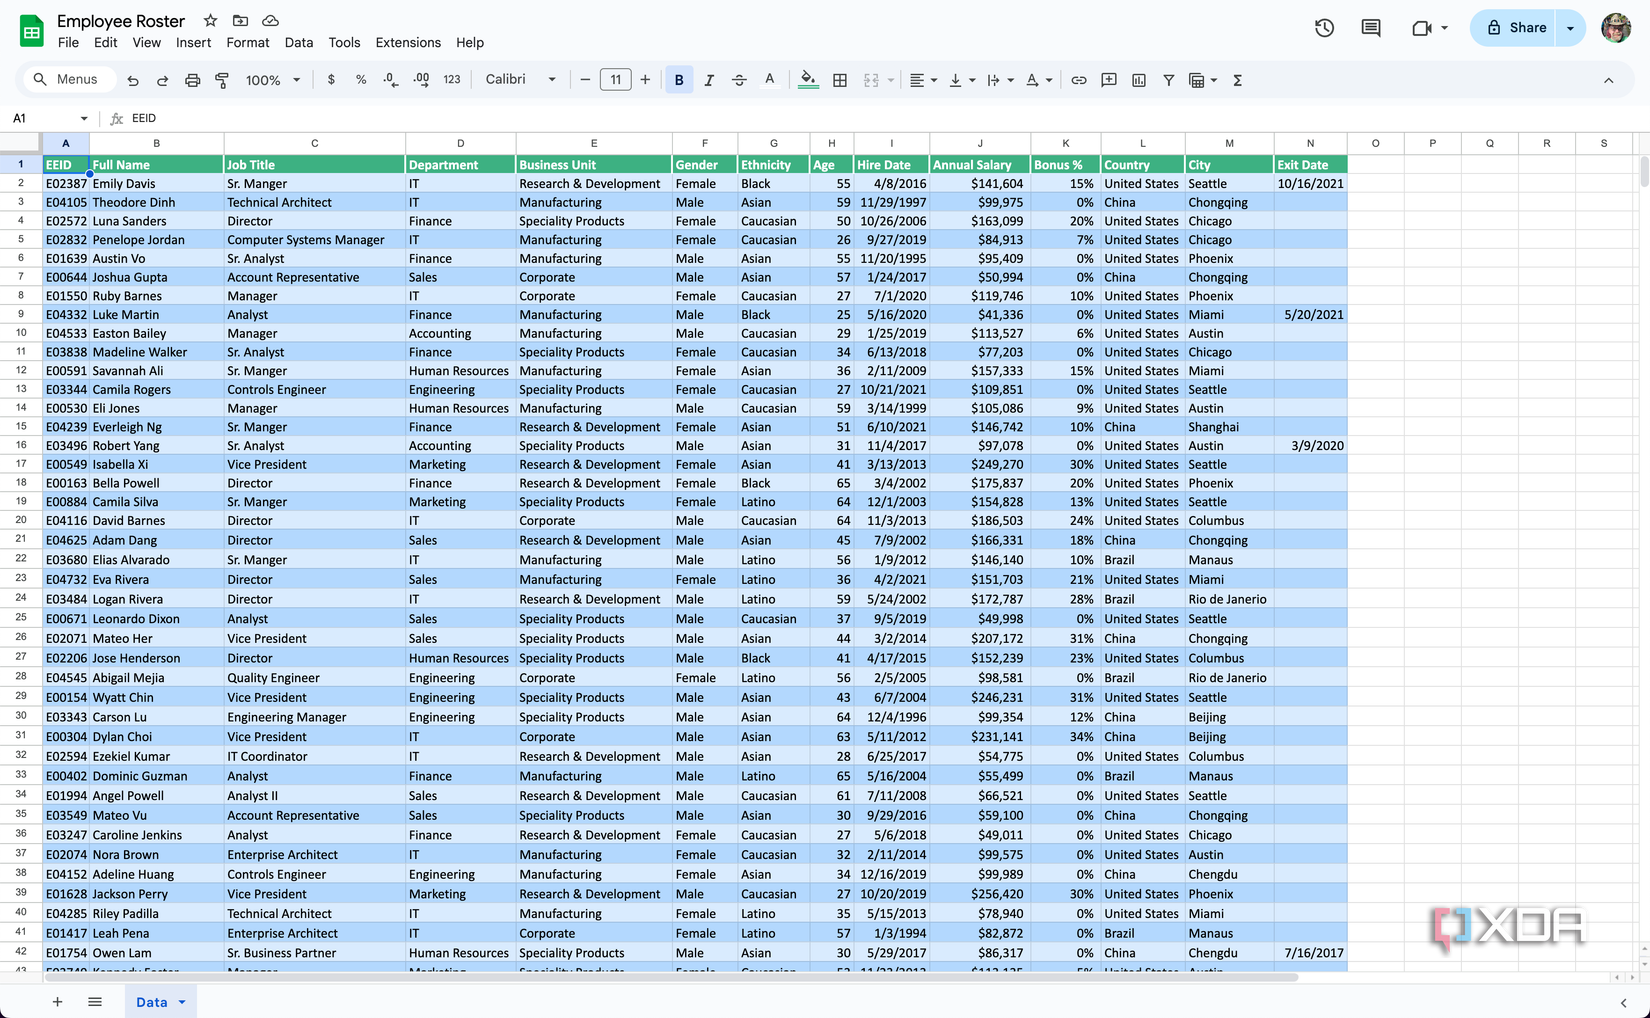Open the Format menu
This screenshot has width=1650, height=1018.
248,43
